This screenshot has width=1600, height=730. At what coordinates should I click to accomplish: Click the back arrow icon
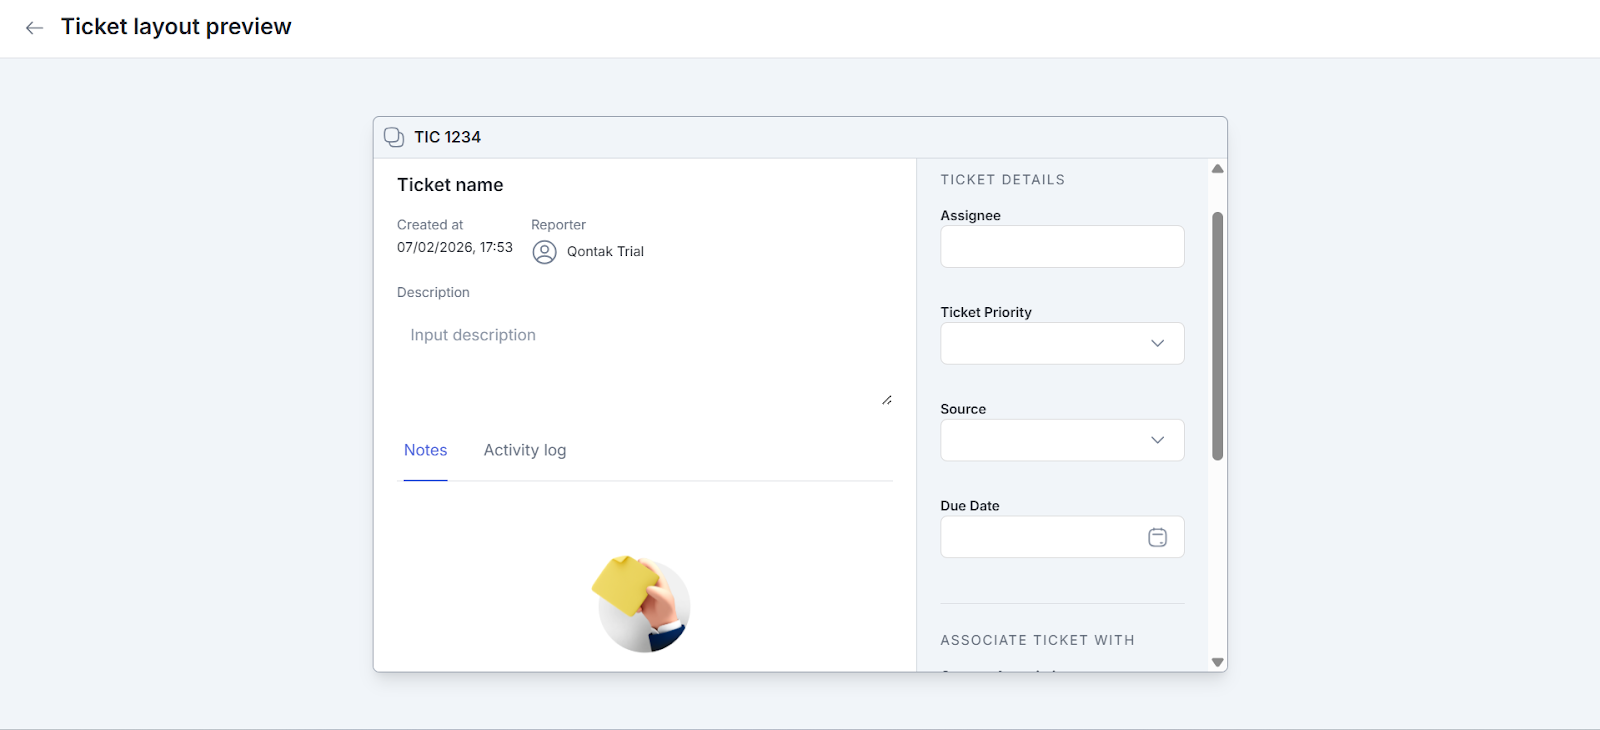point(34,28)
